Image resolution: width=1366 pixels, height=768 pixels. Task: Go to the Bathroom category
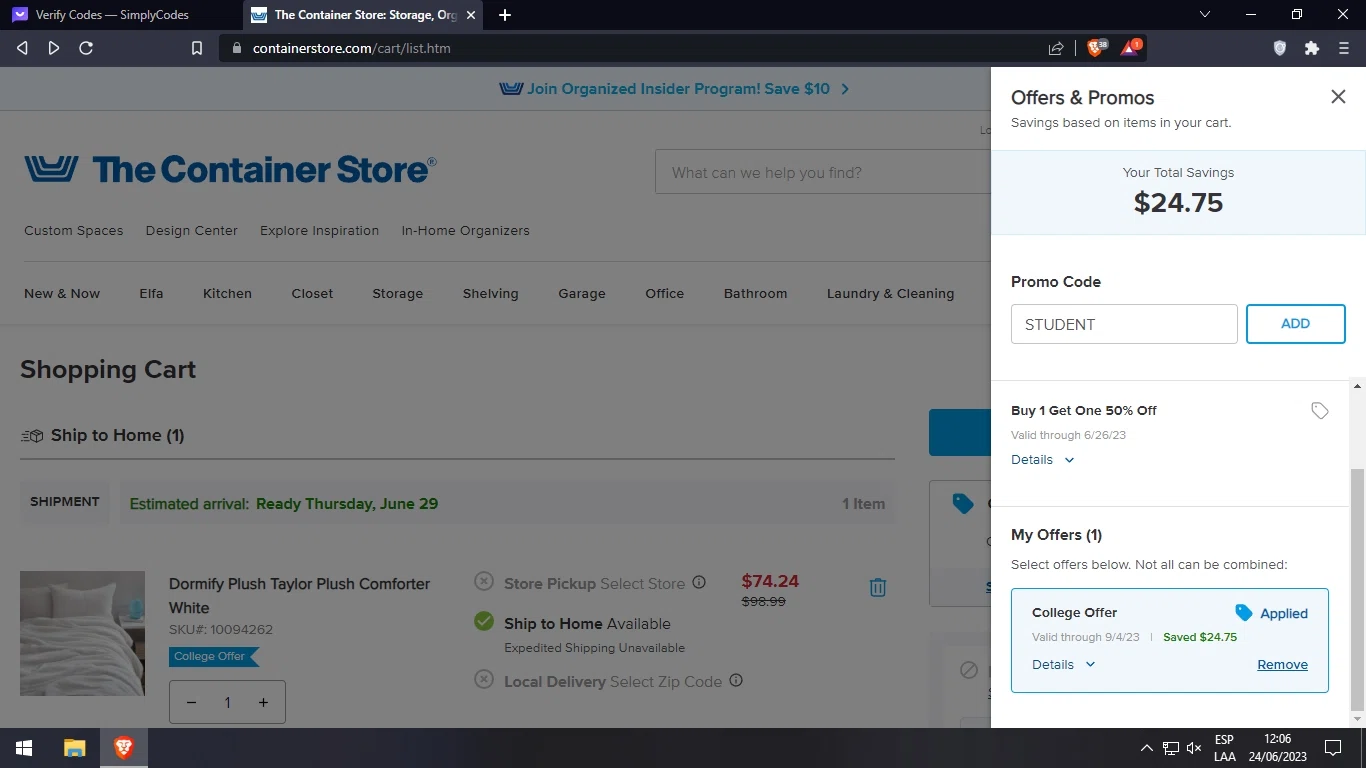pos(756,293)
